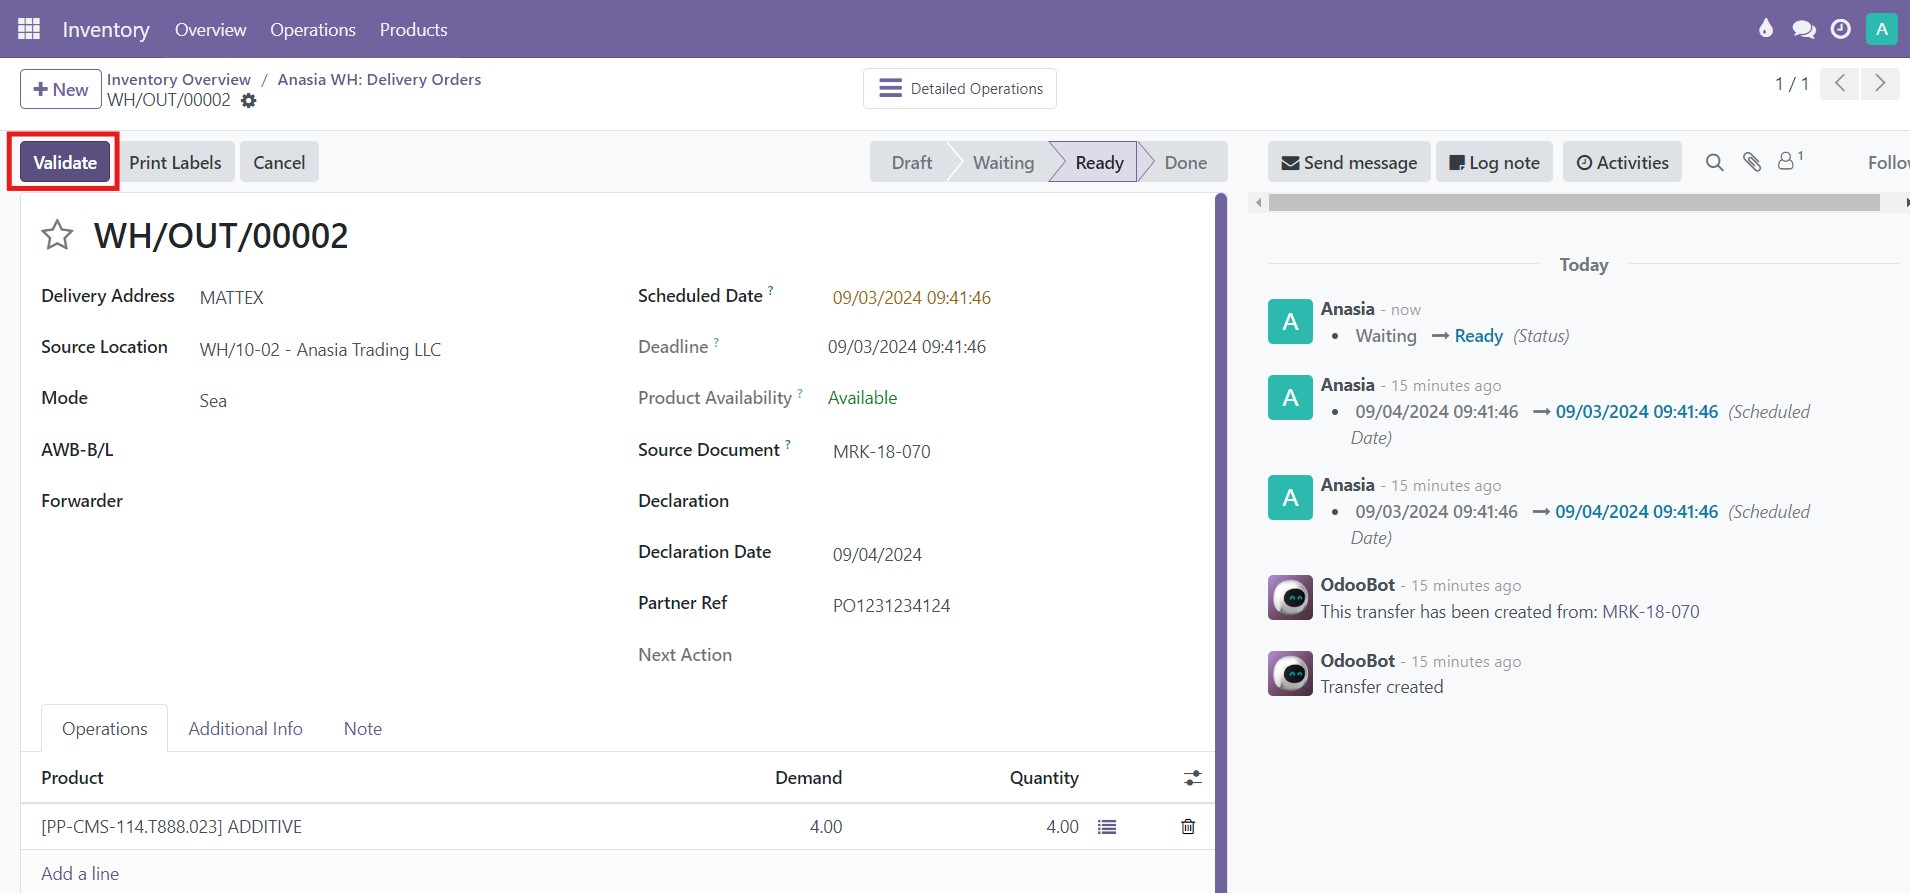
Task: Click the MRK-18-070 link in OdooBot message
Action: pos(1650,612)
